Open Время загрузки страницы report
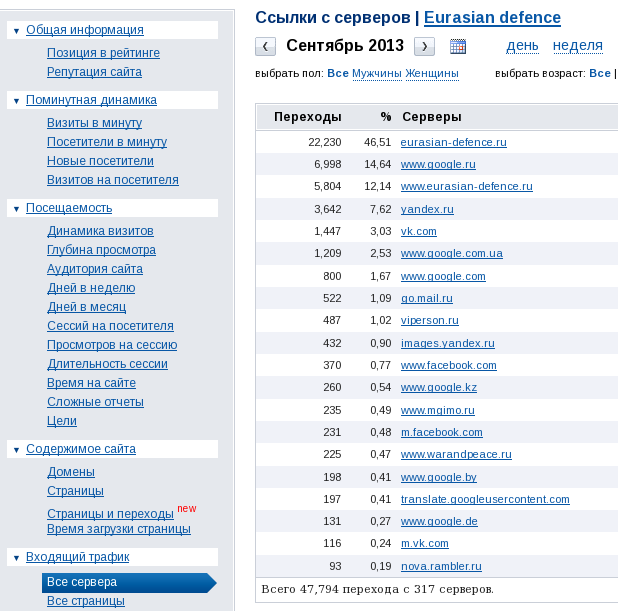The image size is (618, 611). tap(119, 529)
